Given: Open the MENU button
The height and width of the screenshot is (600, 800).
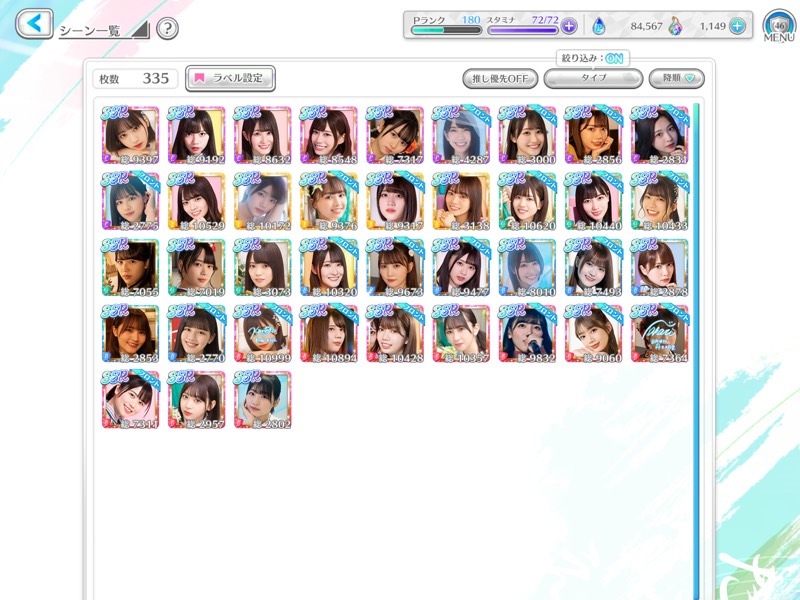Looking at the screenshot, I should [x=779, y=27].
